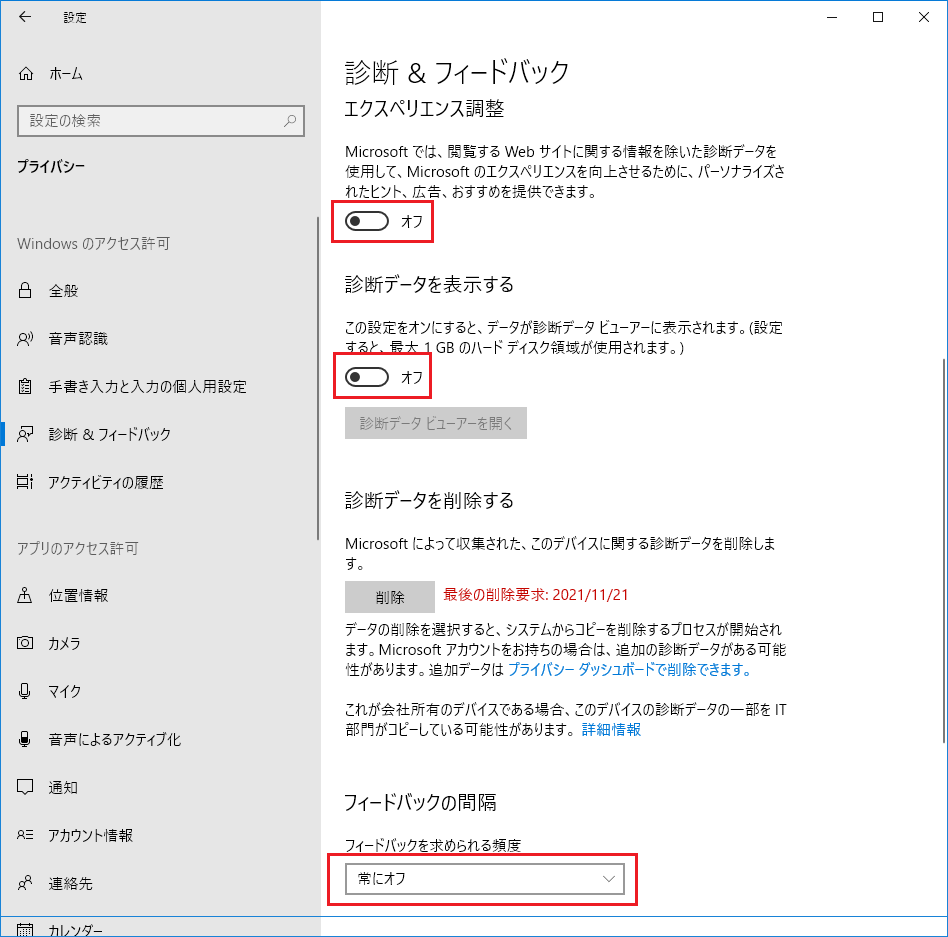Image resolution: width=948 pixels, height=937 pixels.
Task: Open the 詳細情報 link
Action: [611, 730]
